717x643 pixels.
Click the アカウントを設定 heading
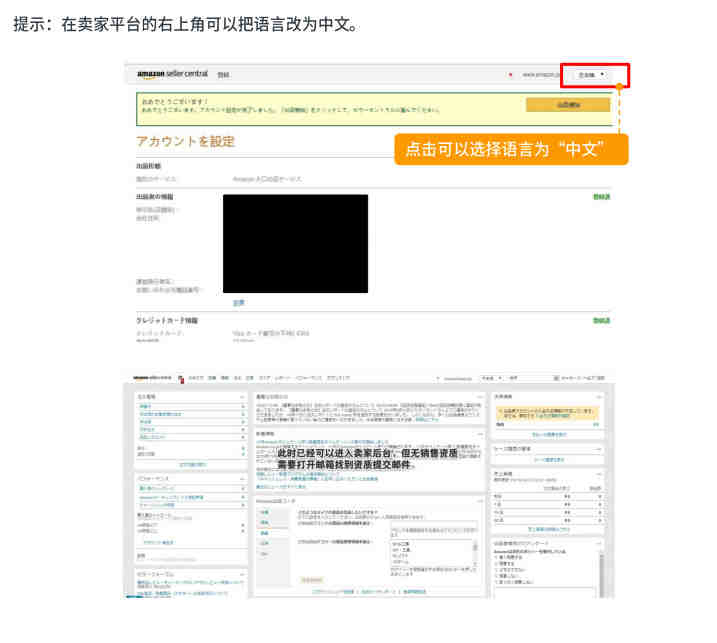(x=185, y=141)
